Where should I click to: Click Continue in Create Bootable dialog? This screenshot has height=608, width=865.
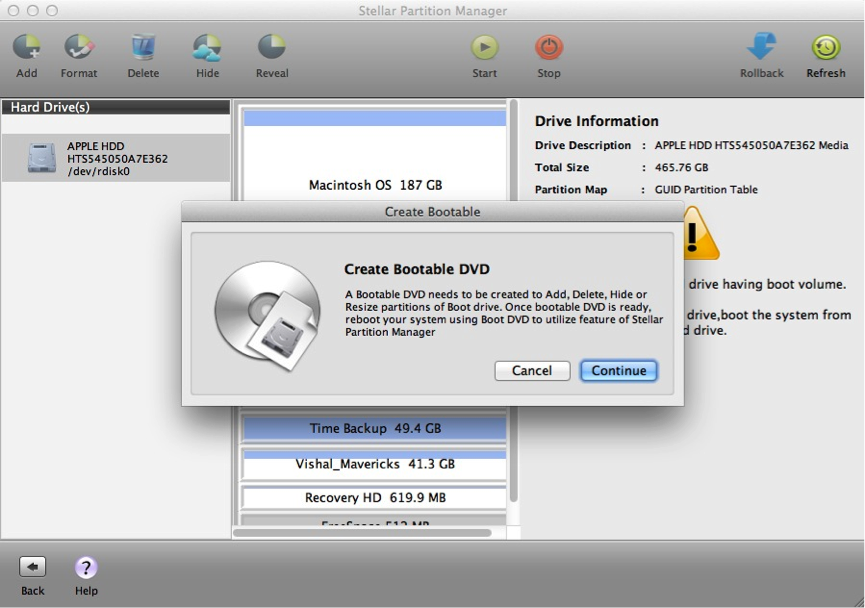(x=618, y=371)
